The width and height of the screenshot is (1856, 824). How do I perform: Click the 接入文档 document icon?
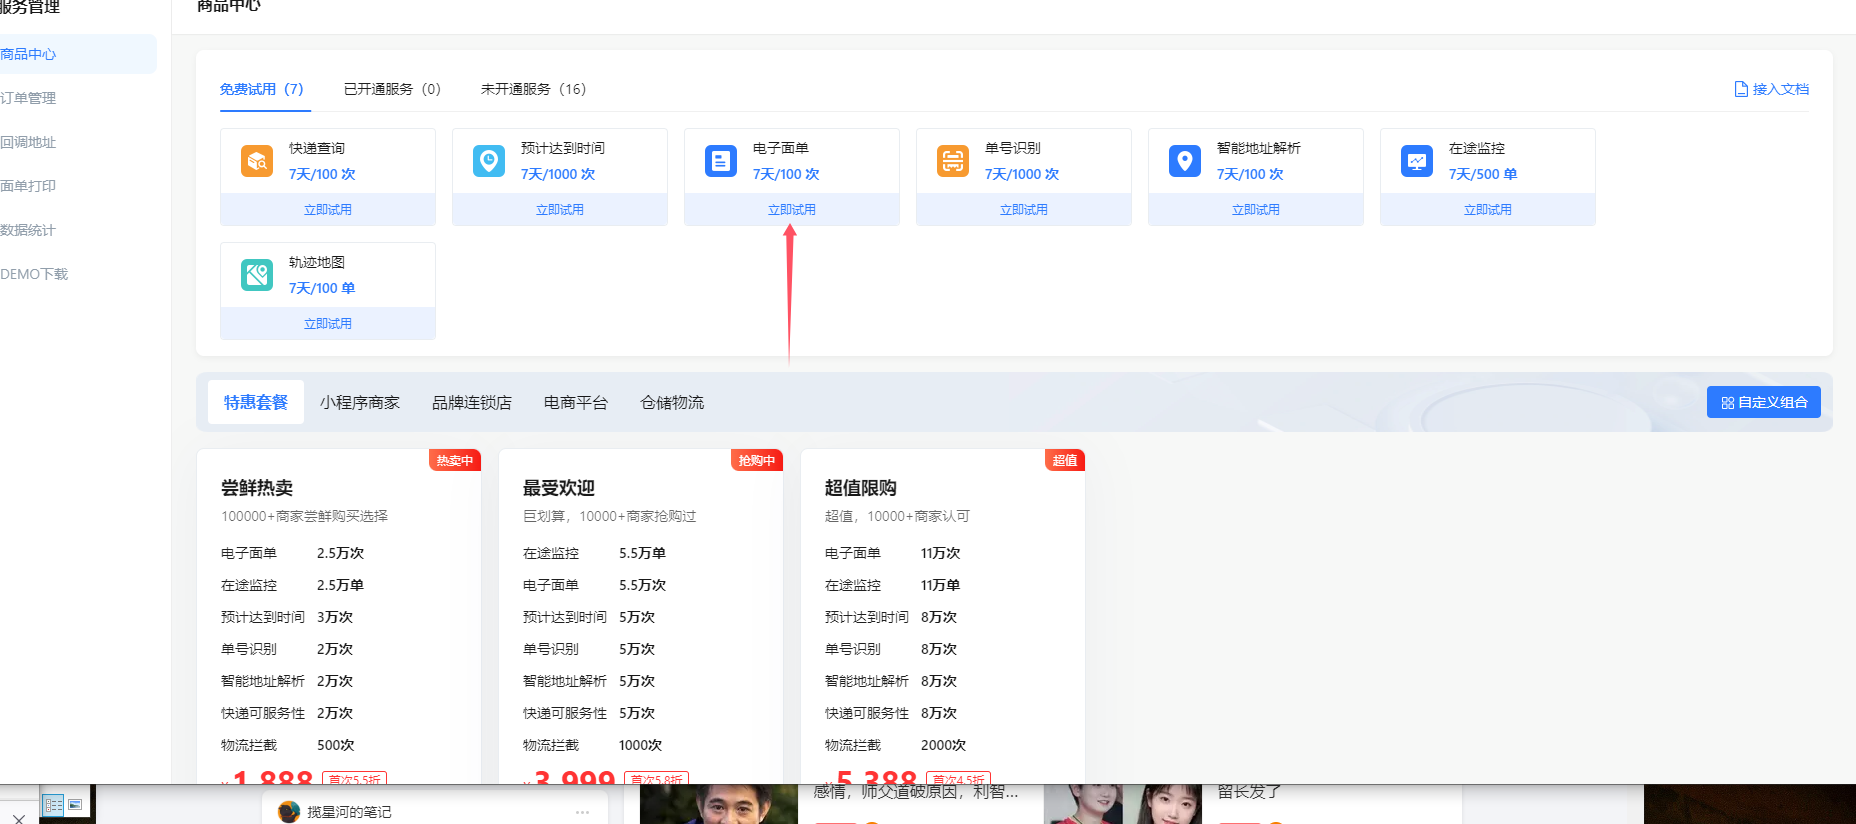coord(1741,89)
